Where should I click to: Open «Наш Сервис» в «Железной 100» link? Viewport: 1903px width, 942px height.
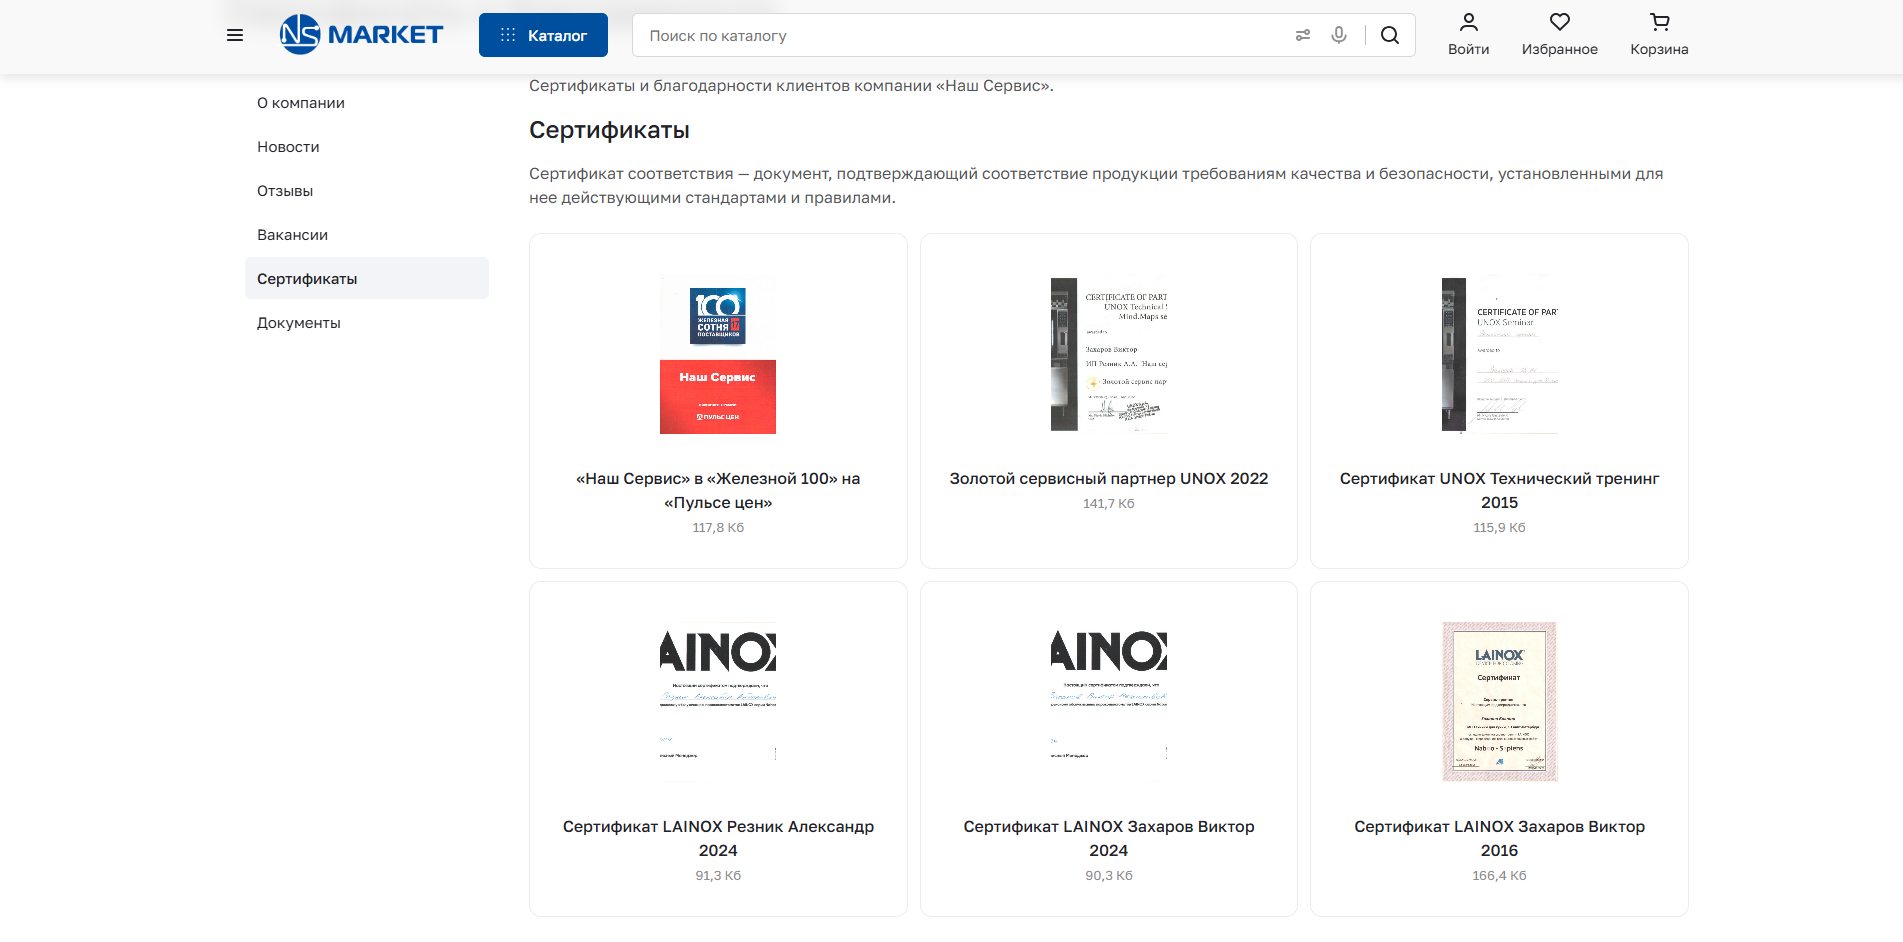718,491
